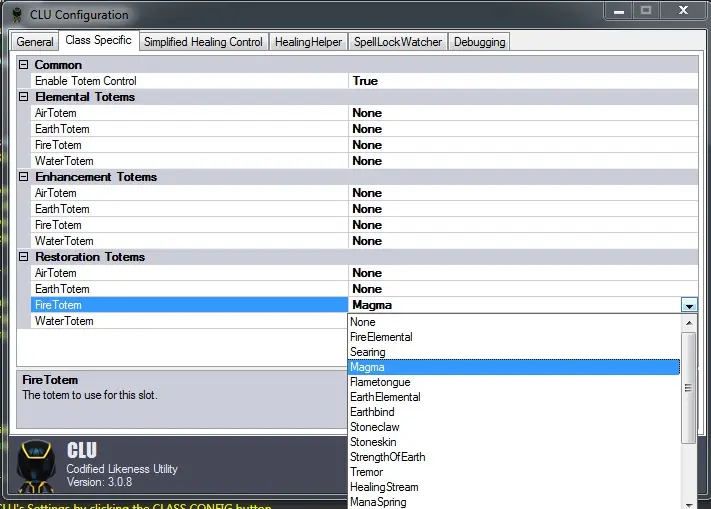This screenshot has width=711, height=509.
Task: Click the Enable Totem Control True value
Action: [x=365, y=81]
